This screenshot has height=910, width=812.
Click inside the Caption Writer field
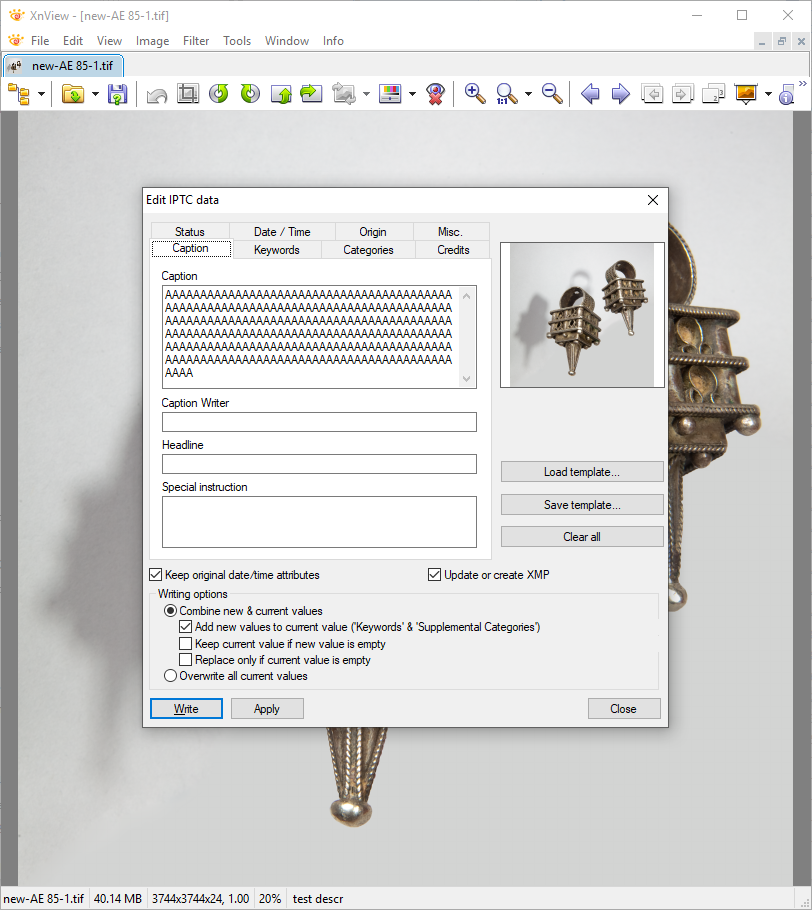(319, 422)
